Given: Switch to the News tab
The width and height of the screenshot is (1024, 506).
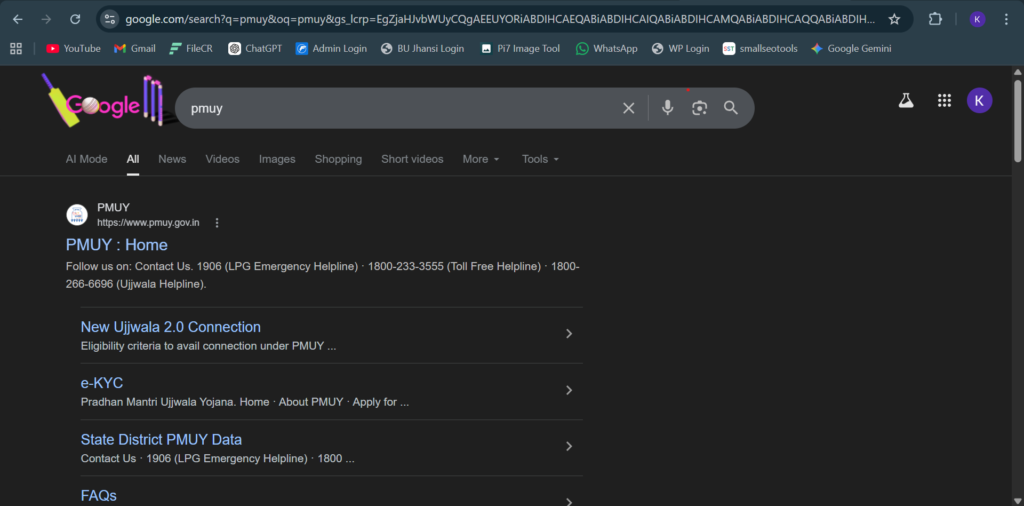Looking at the screenshot, I should point(172,159).
